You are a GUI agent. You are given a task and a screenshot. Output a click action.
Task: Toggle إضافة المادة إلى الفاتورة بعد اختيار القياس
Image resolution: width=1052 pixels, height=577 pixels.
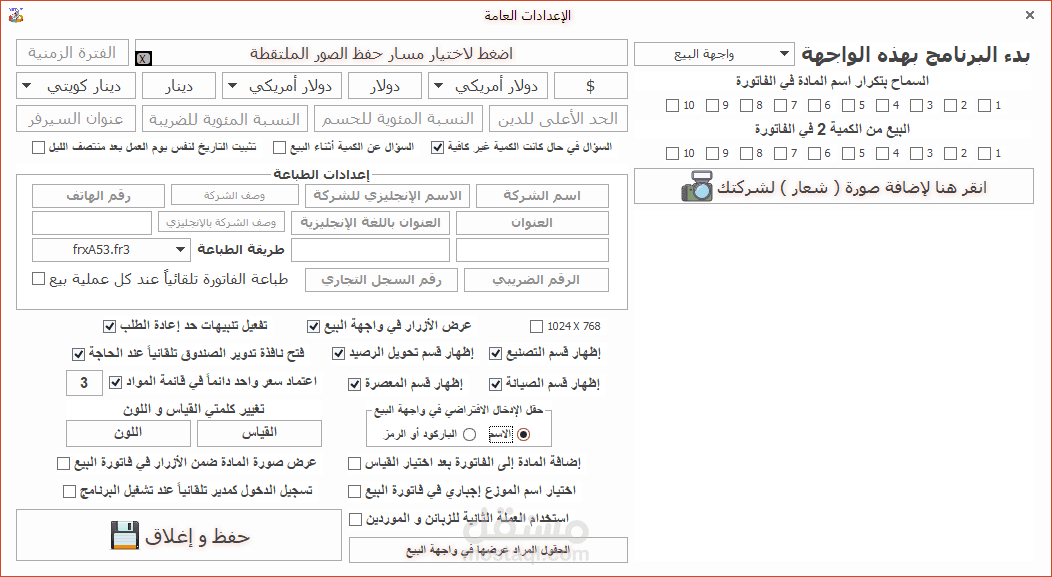click(x=354, y=463)
